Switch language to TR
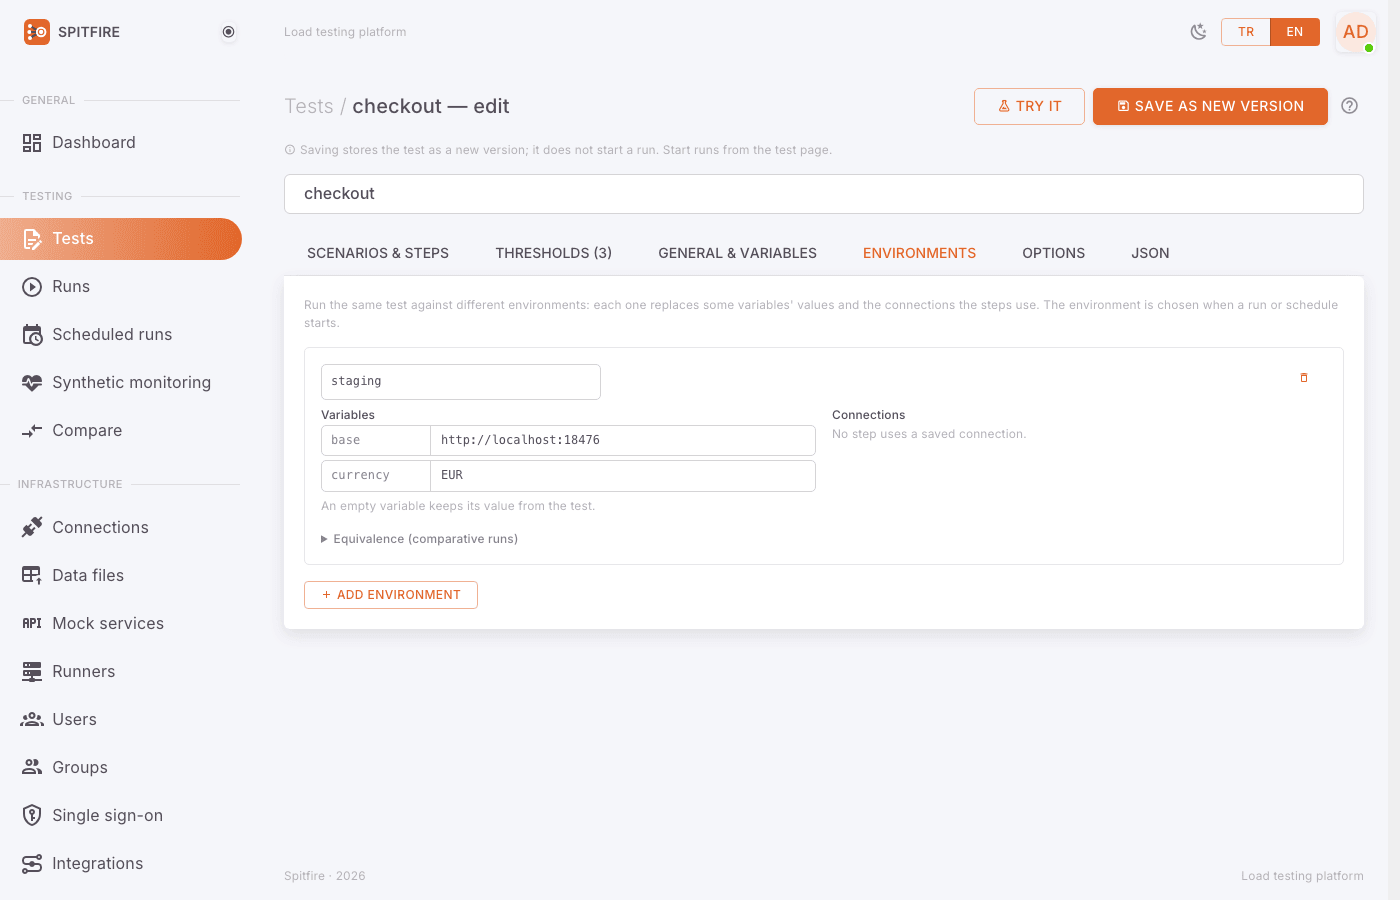This screenshot has width=1400, height=900. pyautogui.click(x=1246, y=32)
